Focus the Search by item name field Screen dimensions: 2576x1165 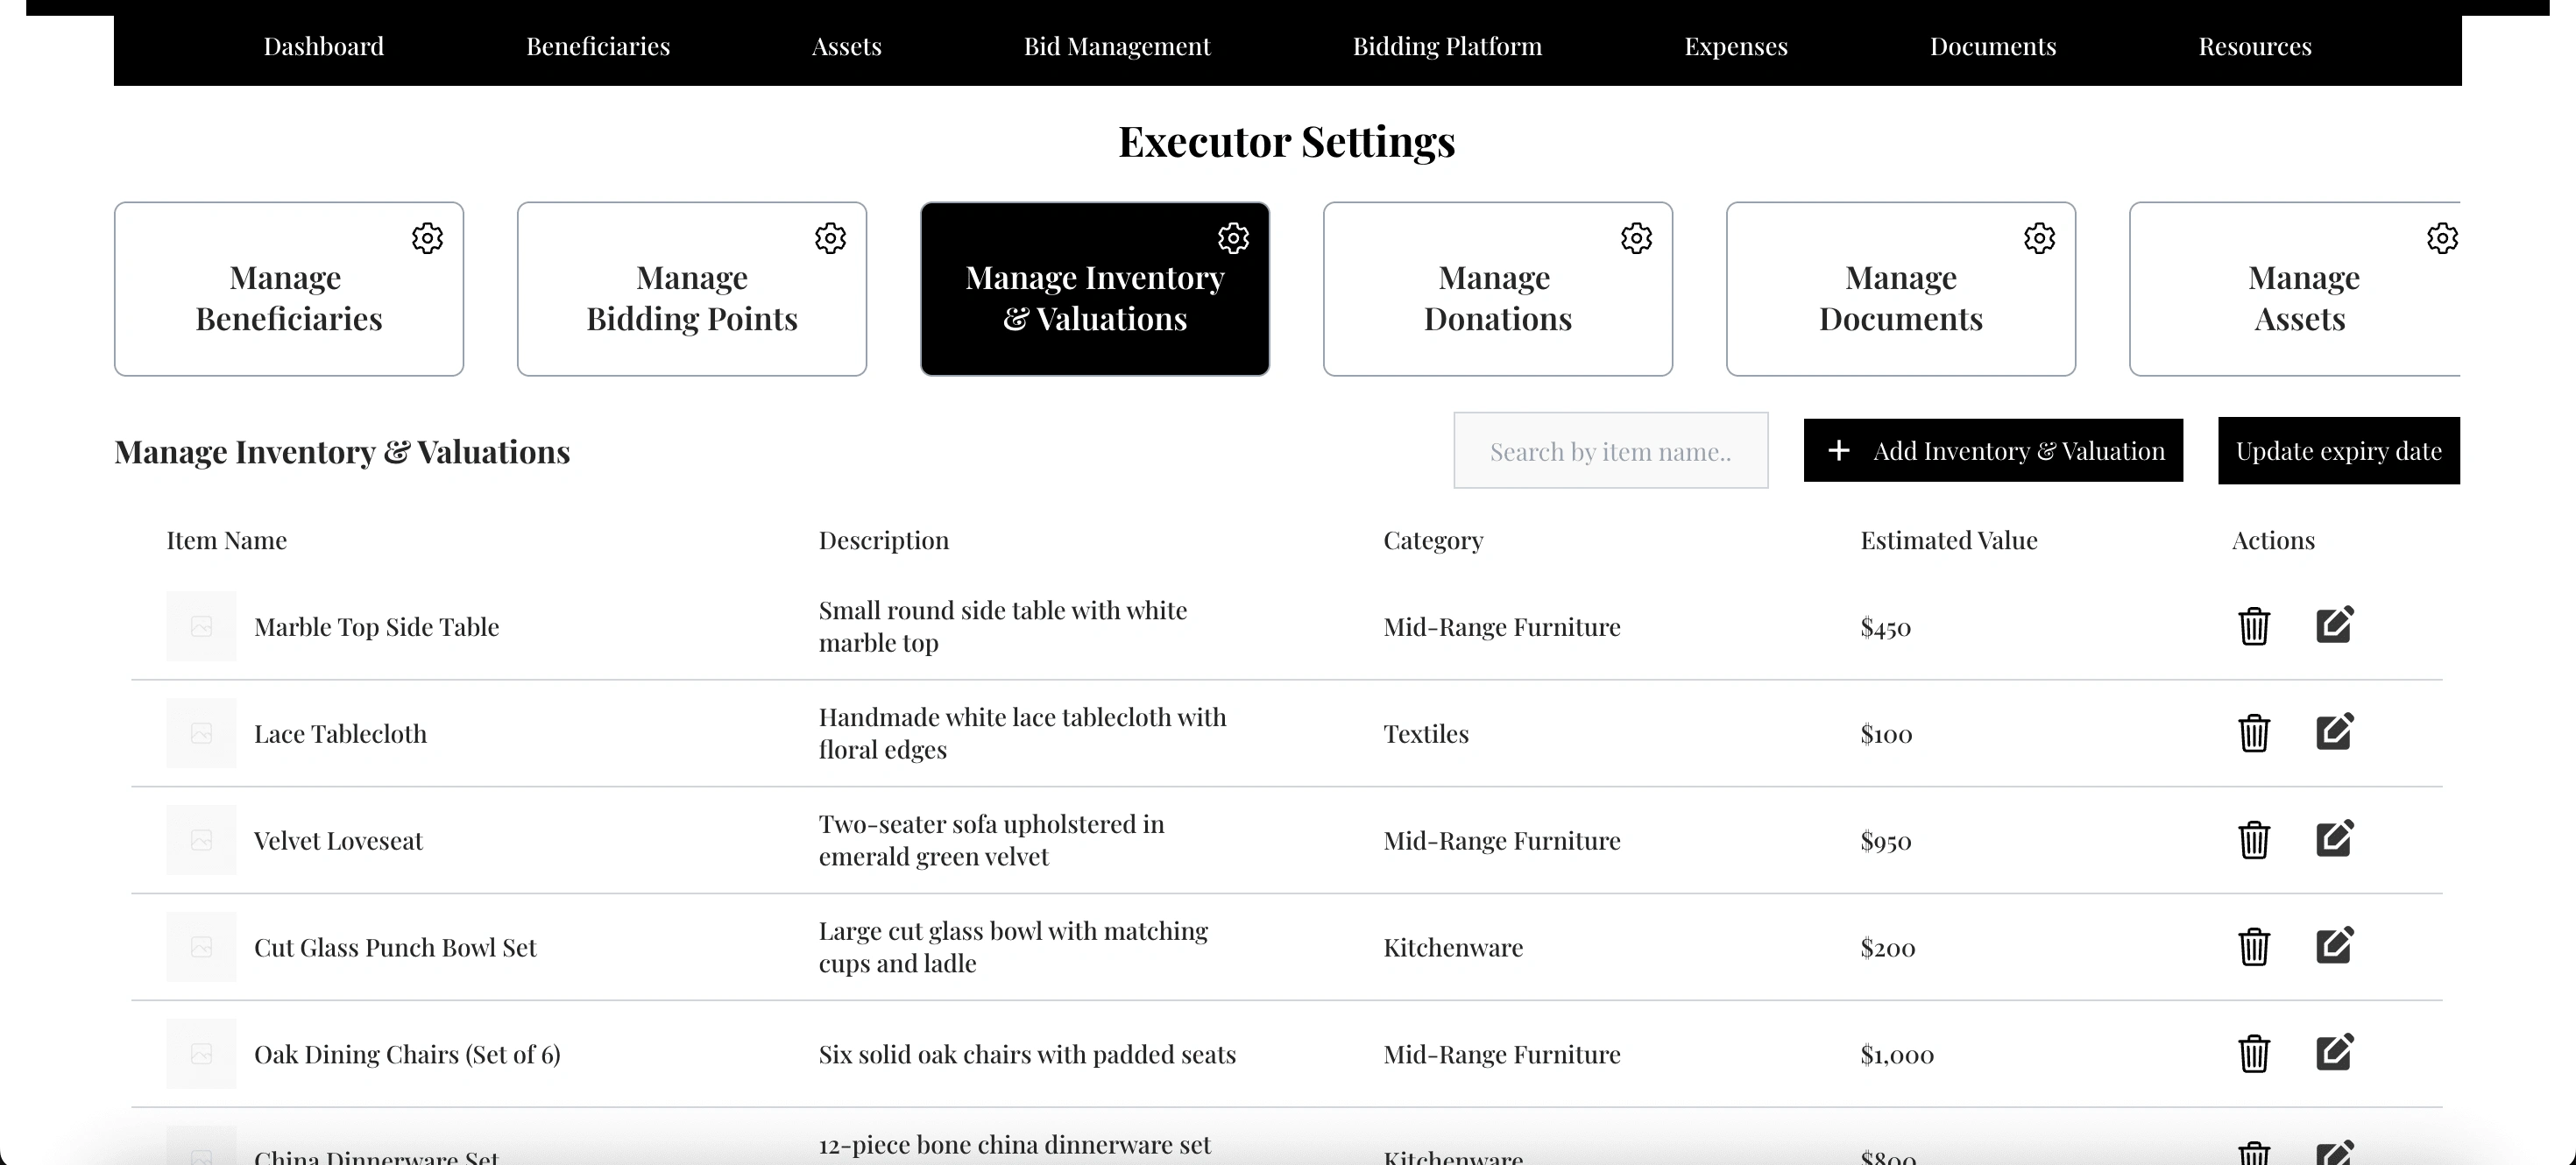click(1610, 451)
